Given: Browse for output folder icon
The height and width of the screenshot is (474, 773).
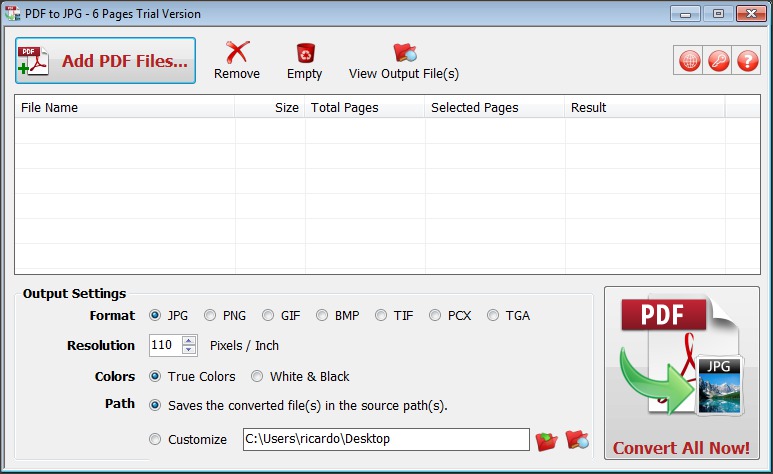Looking at the screenshot, I should pyautogui.click(x=546, y=440).
